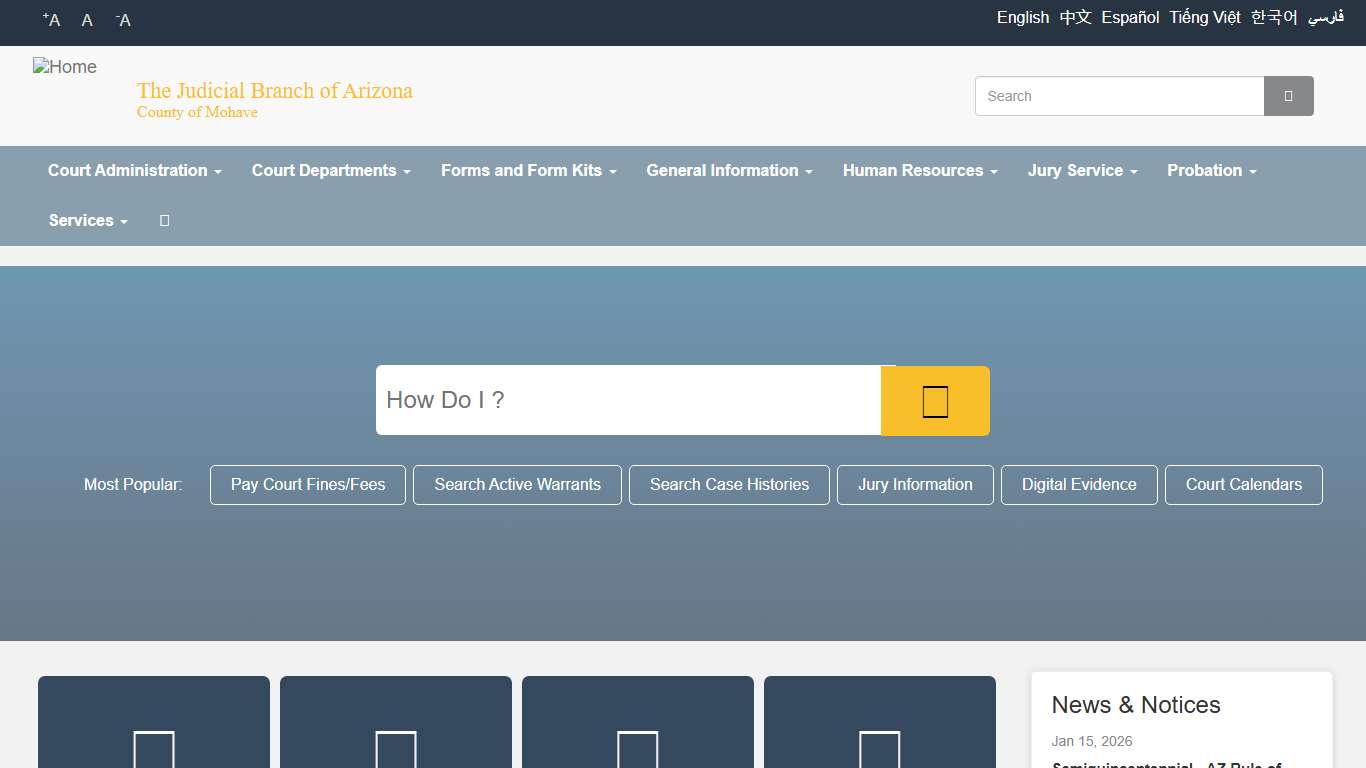
Task: Open the Court Calendars quick link
Action: click(x=1243, y=485)
